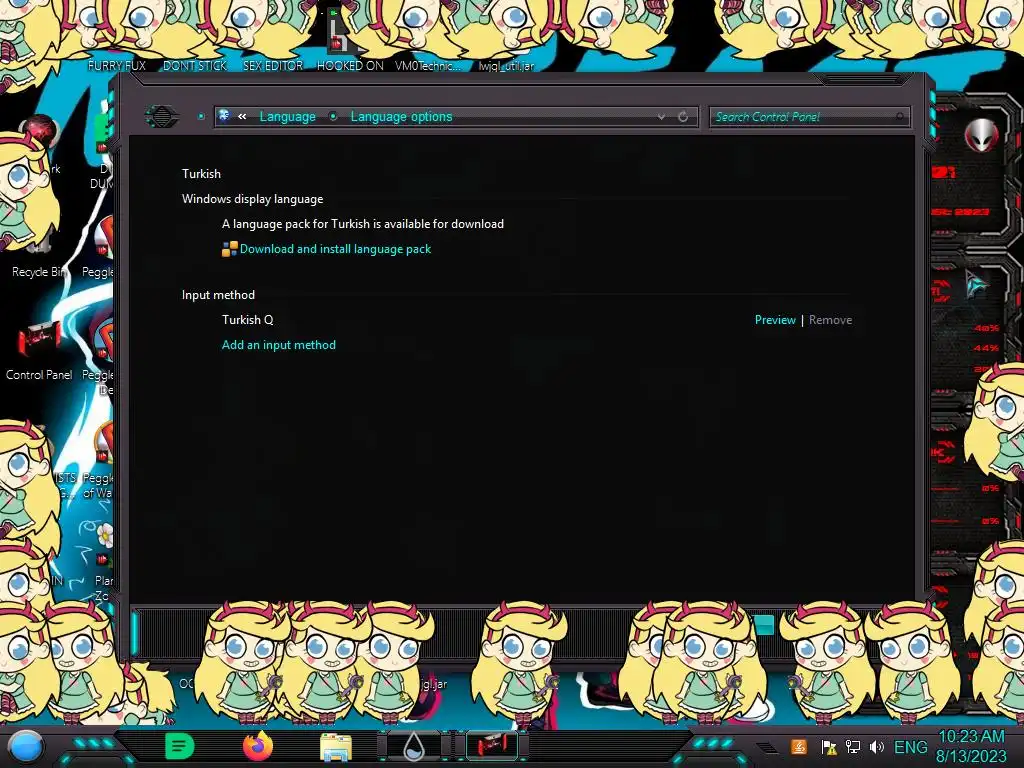Click Add an input method

(x=279, y=345)
